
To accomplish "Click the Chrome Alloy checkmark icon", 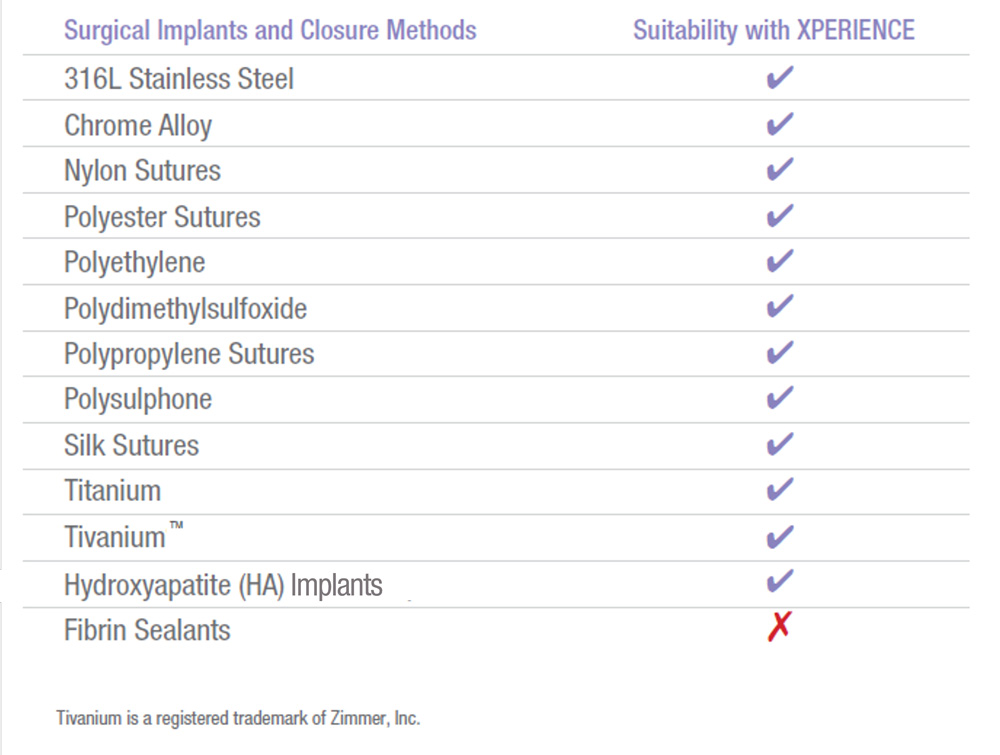I will pos(779,124).
